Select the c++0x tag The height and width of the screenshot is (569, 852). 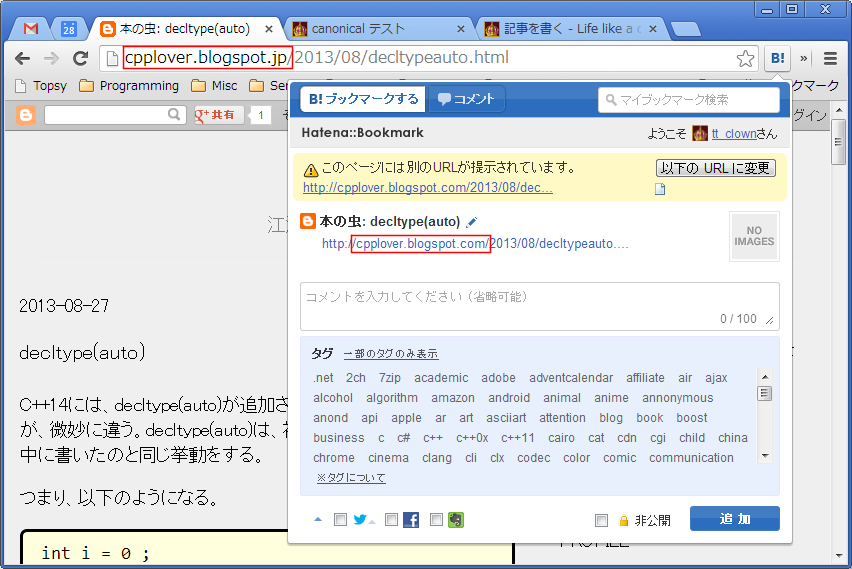pos(472,438)
